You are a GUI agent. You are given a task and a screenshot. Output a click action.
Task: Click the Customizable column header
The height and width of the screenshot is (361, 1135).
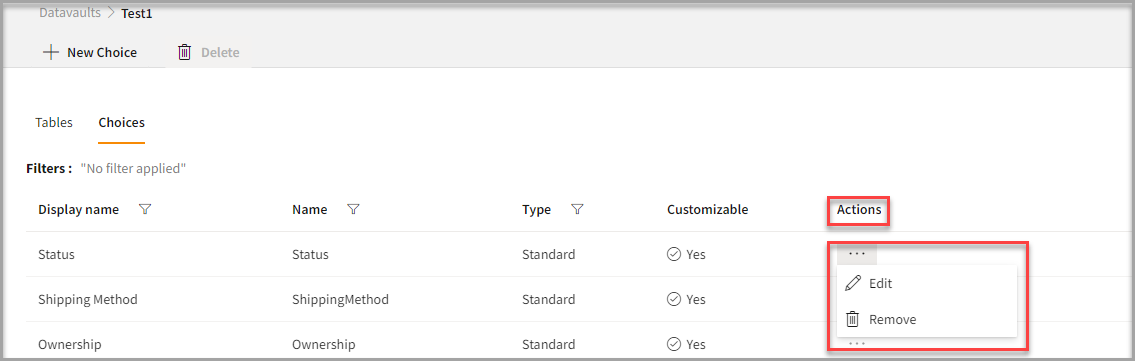pos(707,210)
